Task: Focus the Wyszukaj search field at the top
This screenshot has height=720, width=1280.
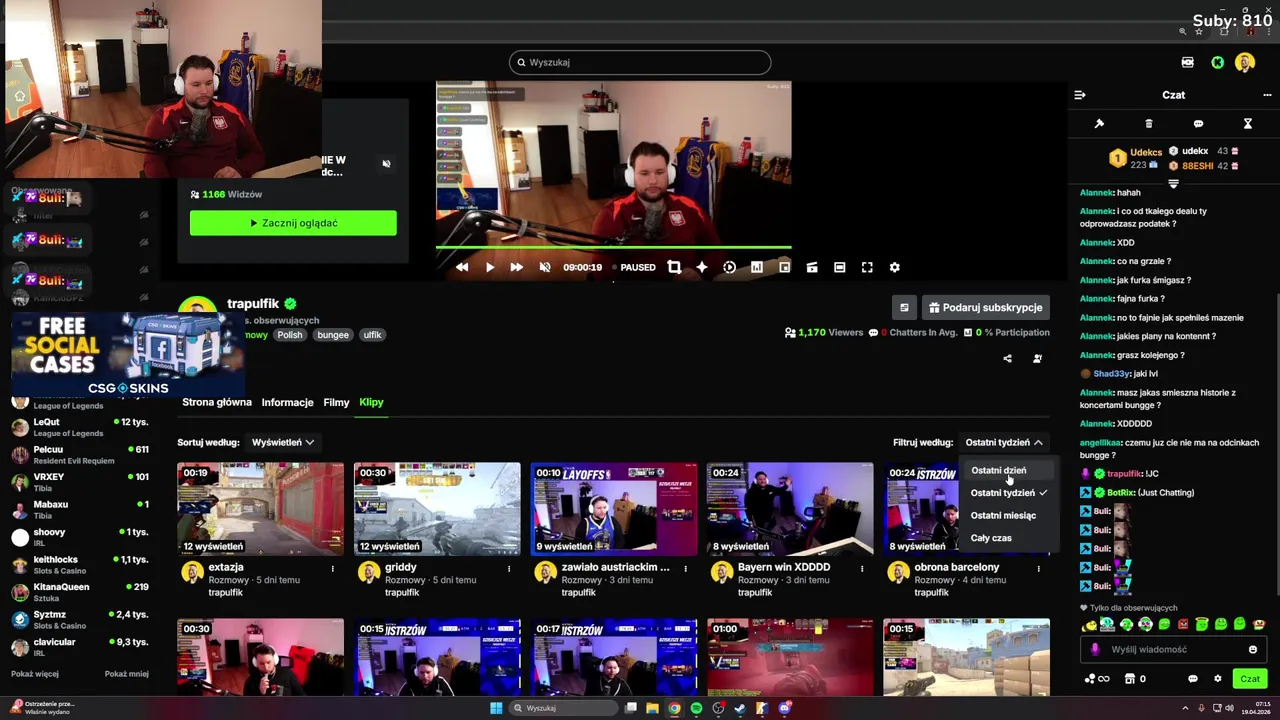Action: click(640, 62)
